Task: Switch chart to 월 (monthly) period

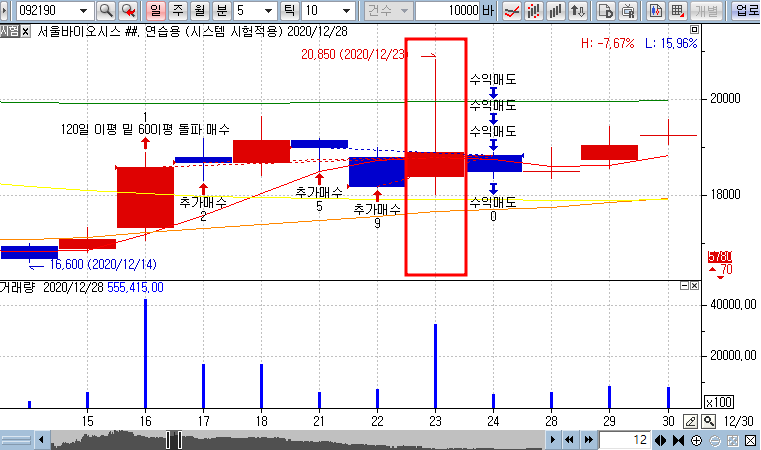Action: 198,11
